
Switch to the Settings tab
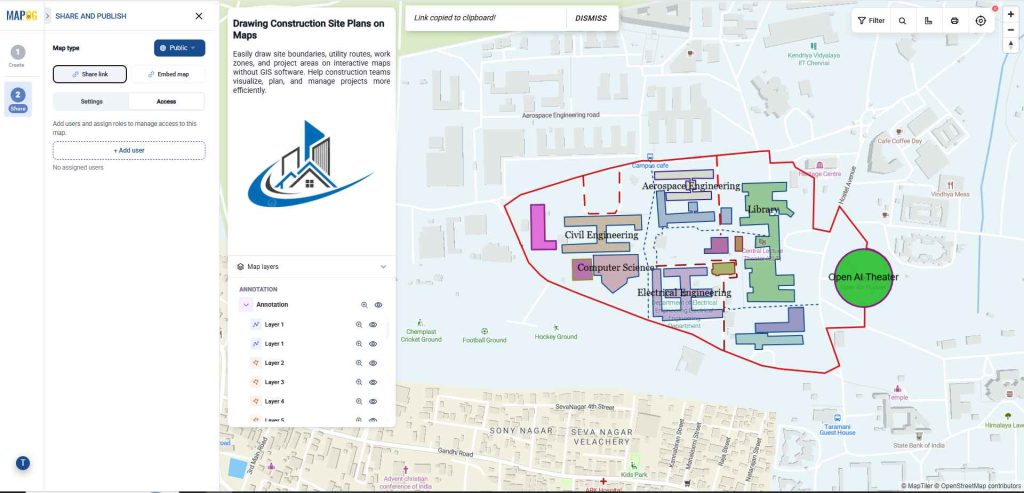click(x=91, y=102)
